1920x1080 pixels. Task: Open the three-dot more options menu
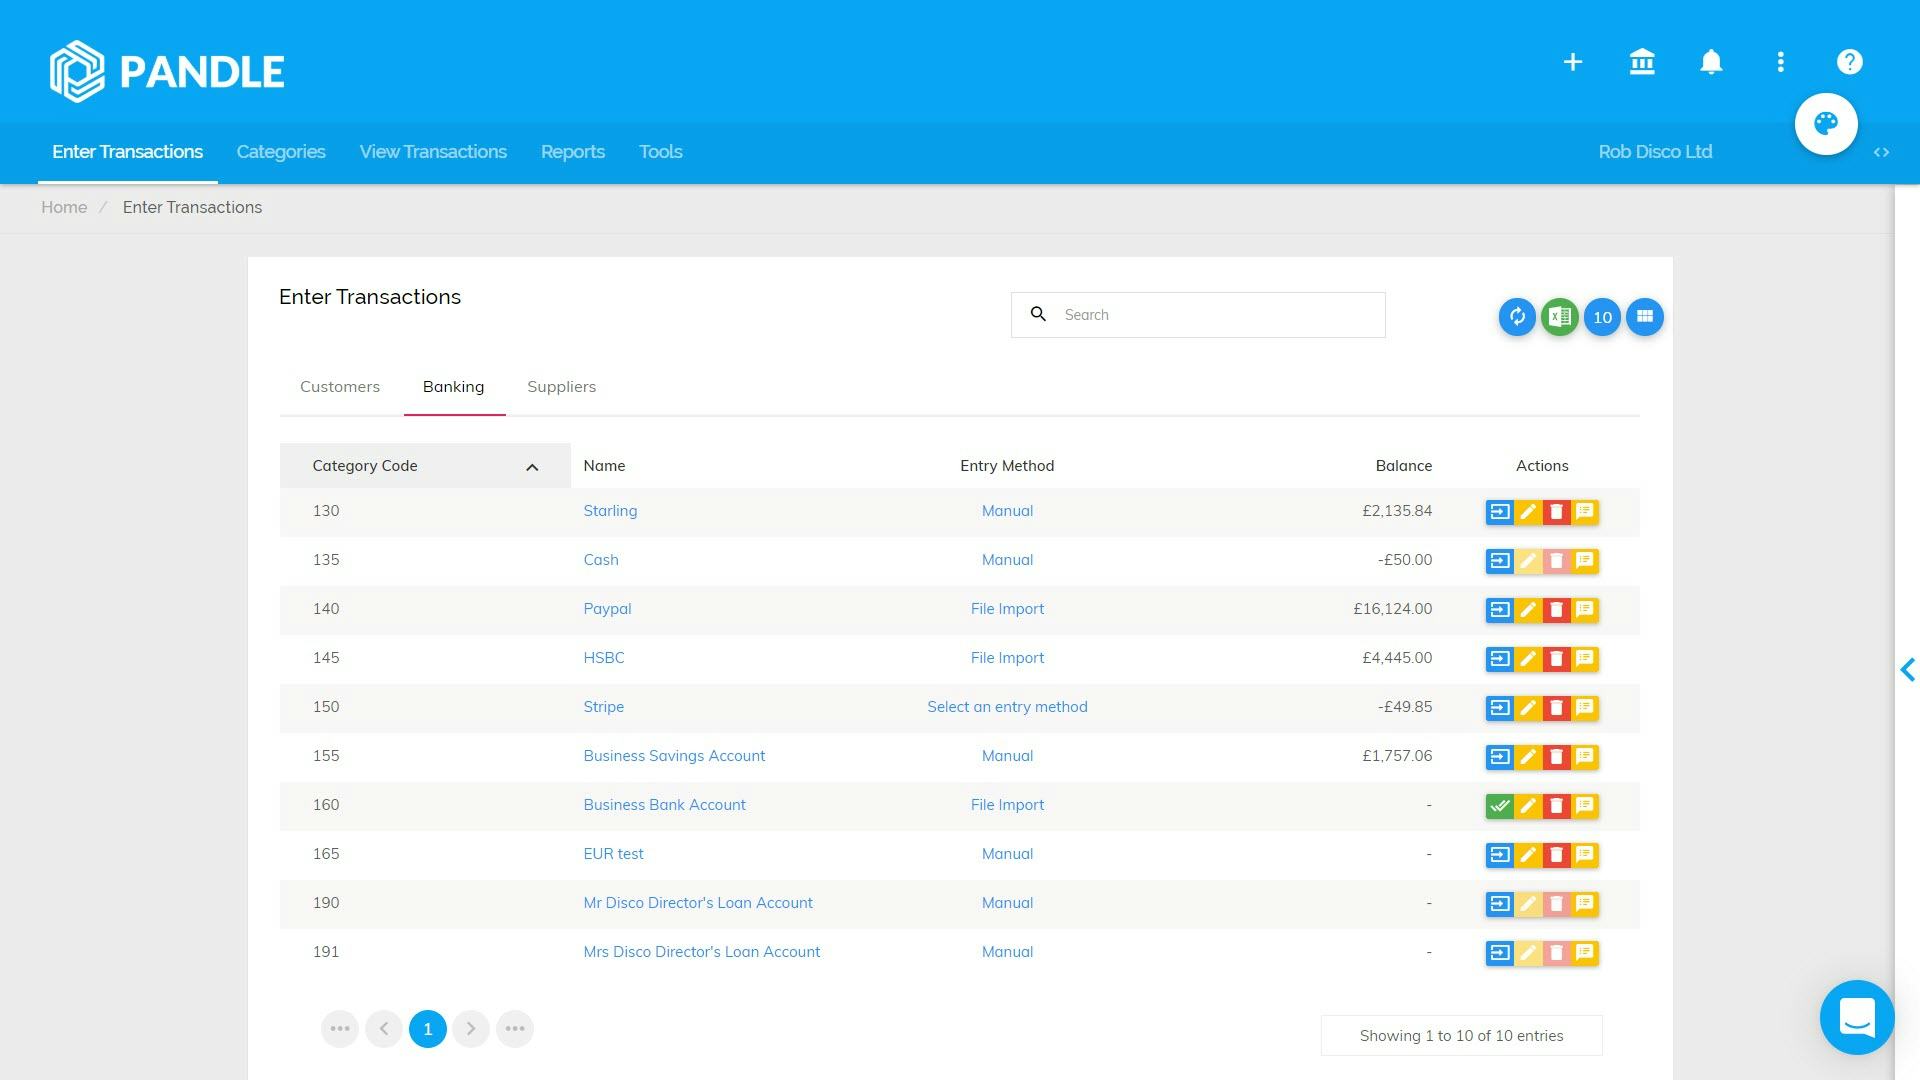point(1780,62)
